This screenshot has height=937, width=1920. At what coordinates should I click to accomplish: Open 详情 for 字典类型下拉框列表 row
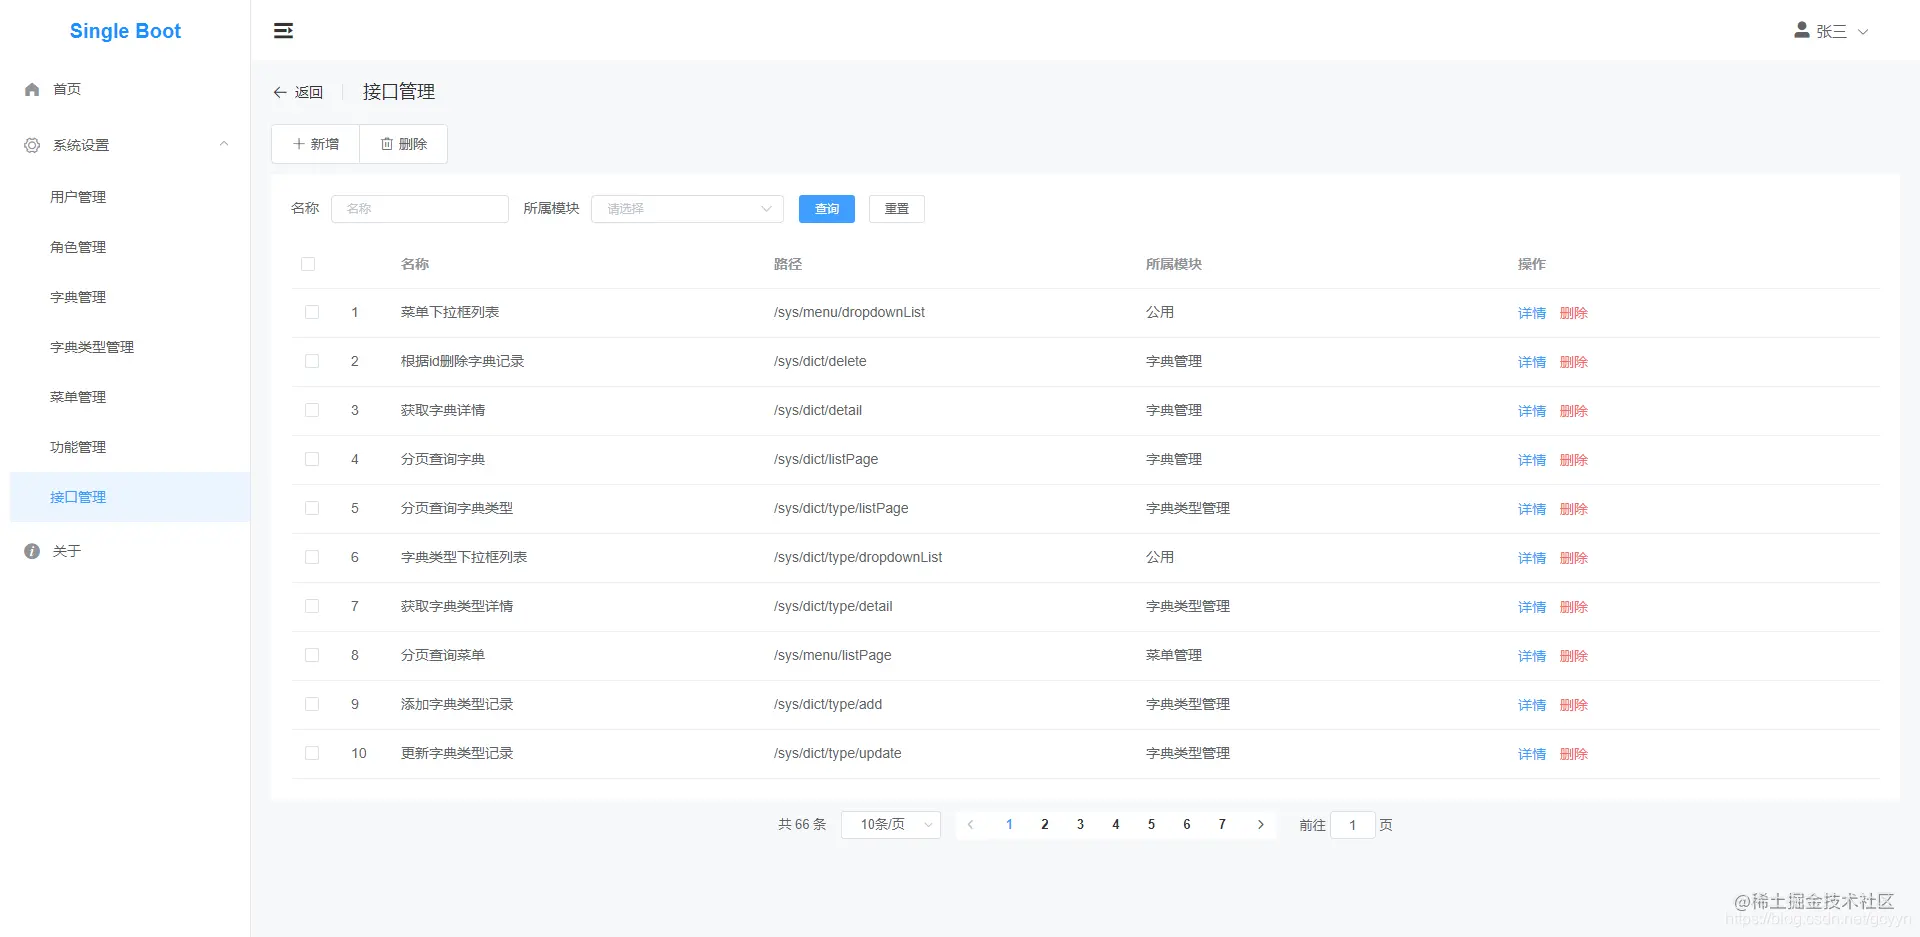click(x=1531, y=558)
